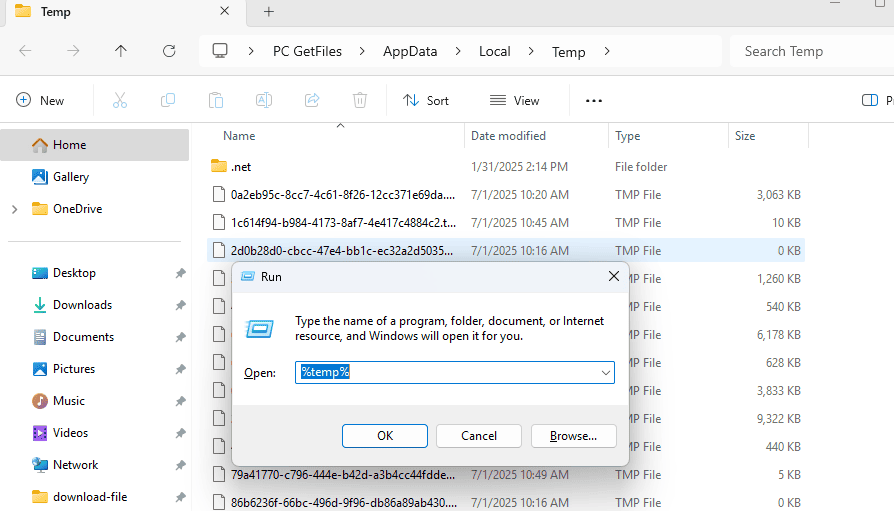
Task: Expand chevron after Temp breadcrumb
Action: tap(607, 51)
